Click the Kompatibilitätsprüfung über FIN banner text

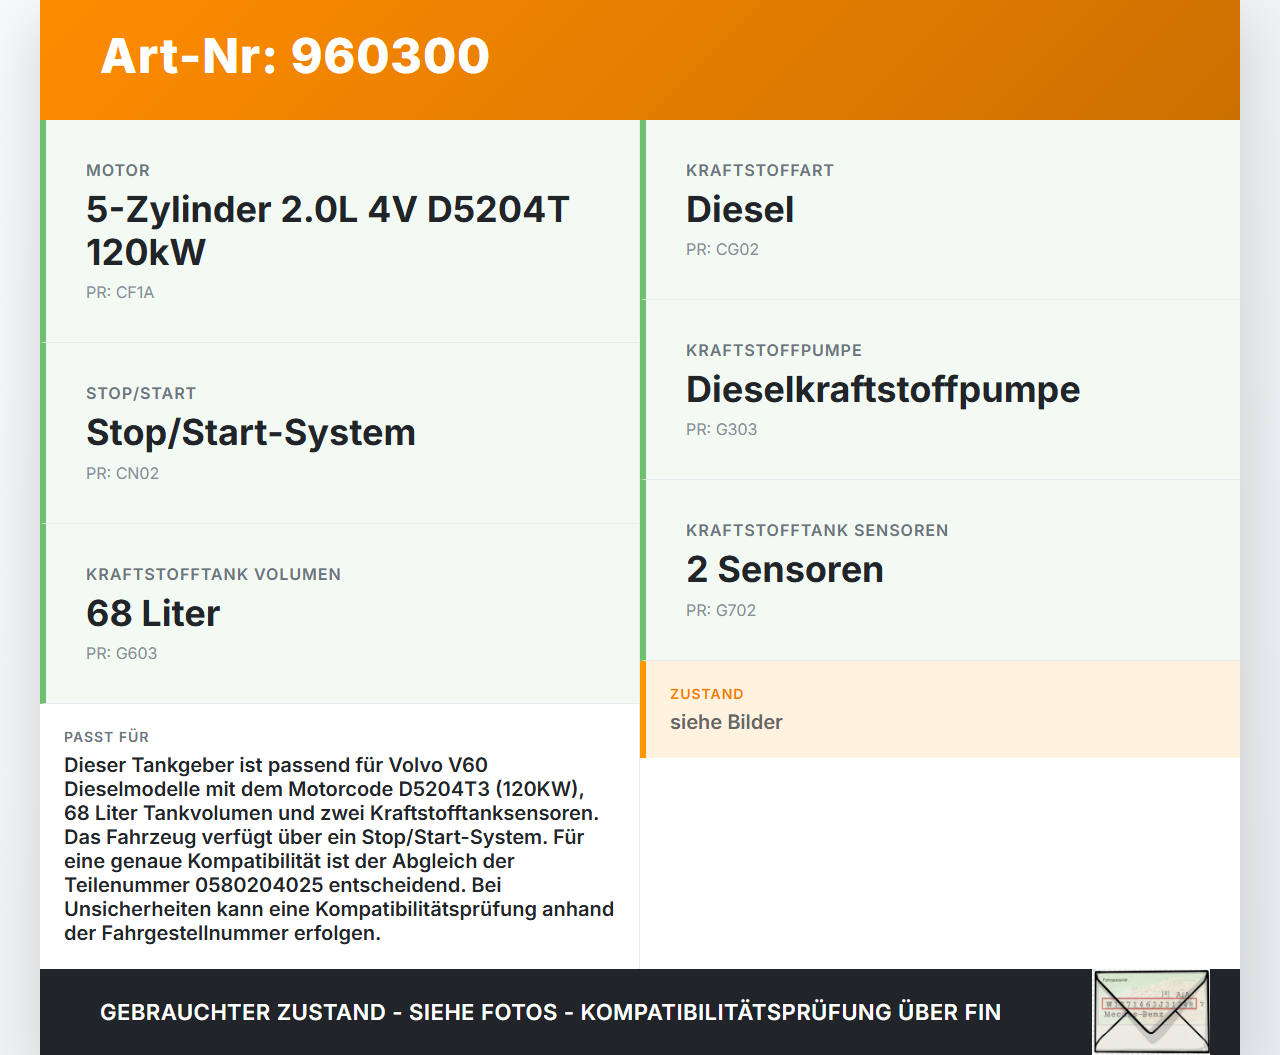[x=550, y=1012]
